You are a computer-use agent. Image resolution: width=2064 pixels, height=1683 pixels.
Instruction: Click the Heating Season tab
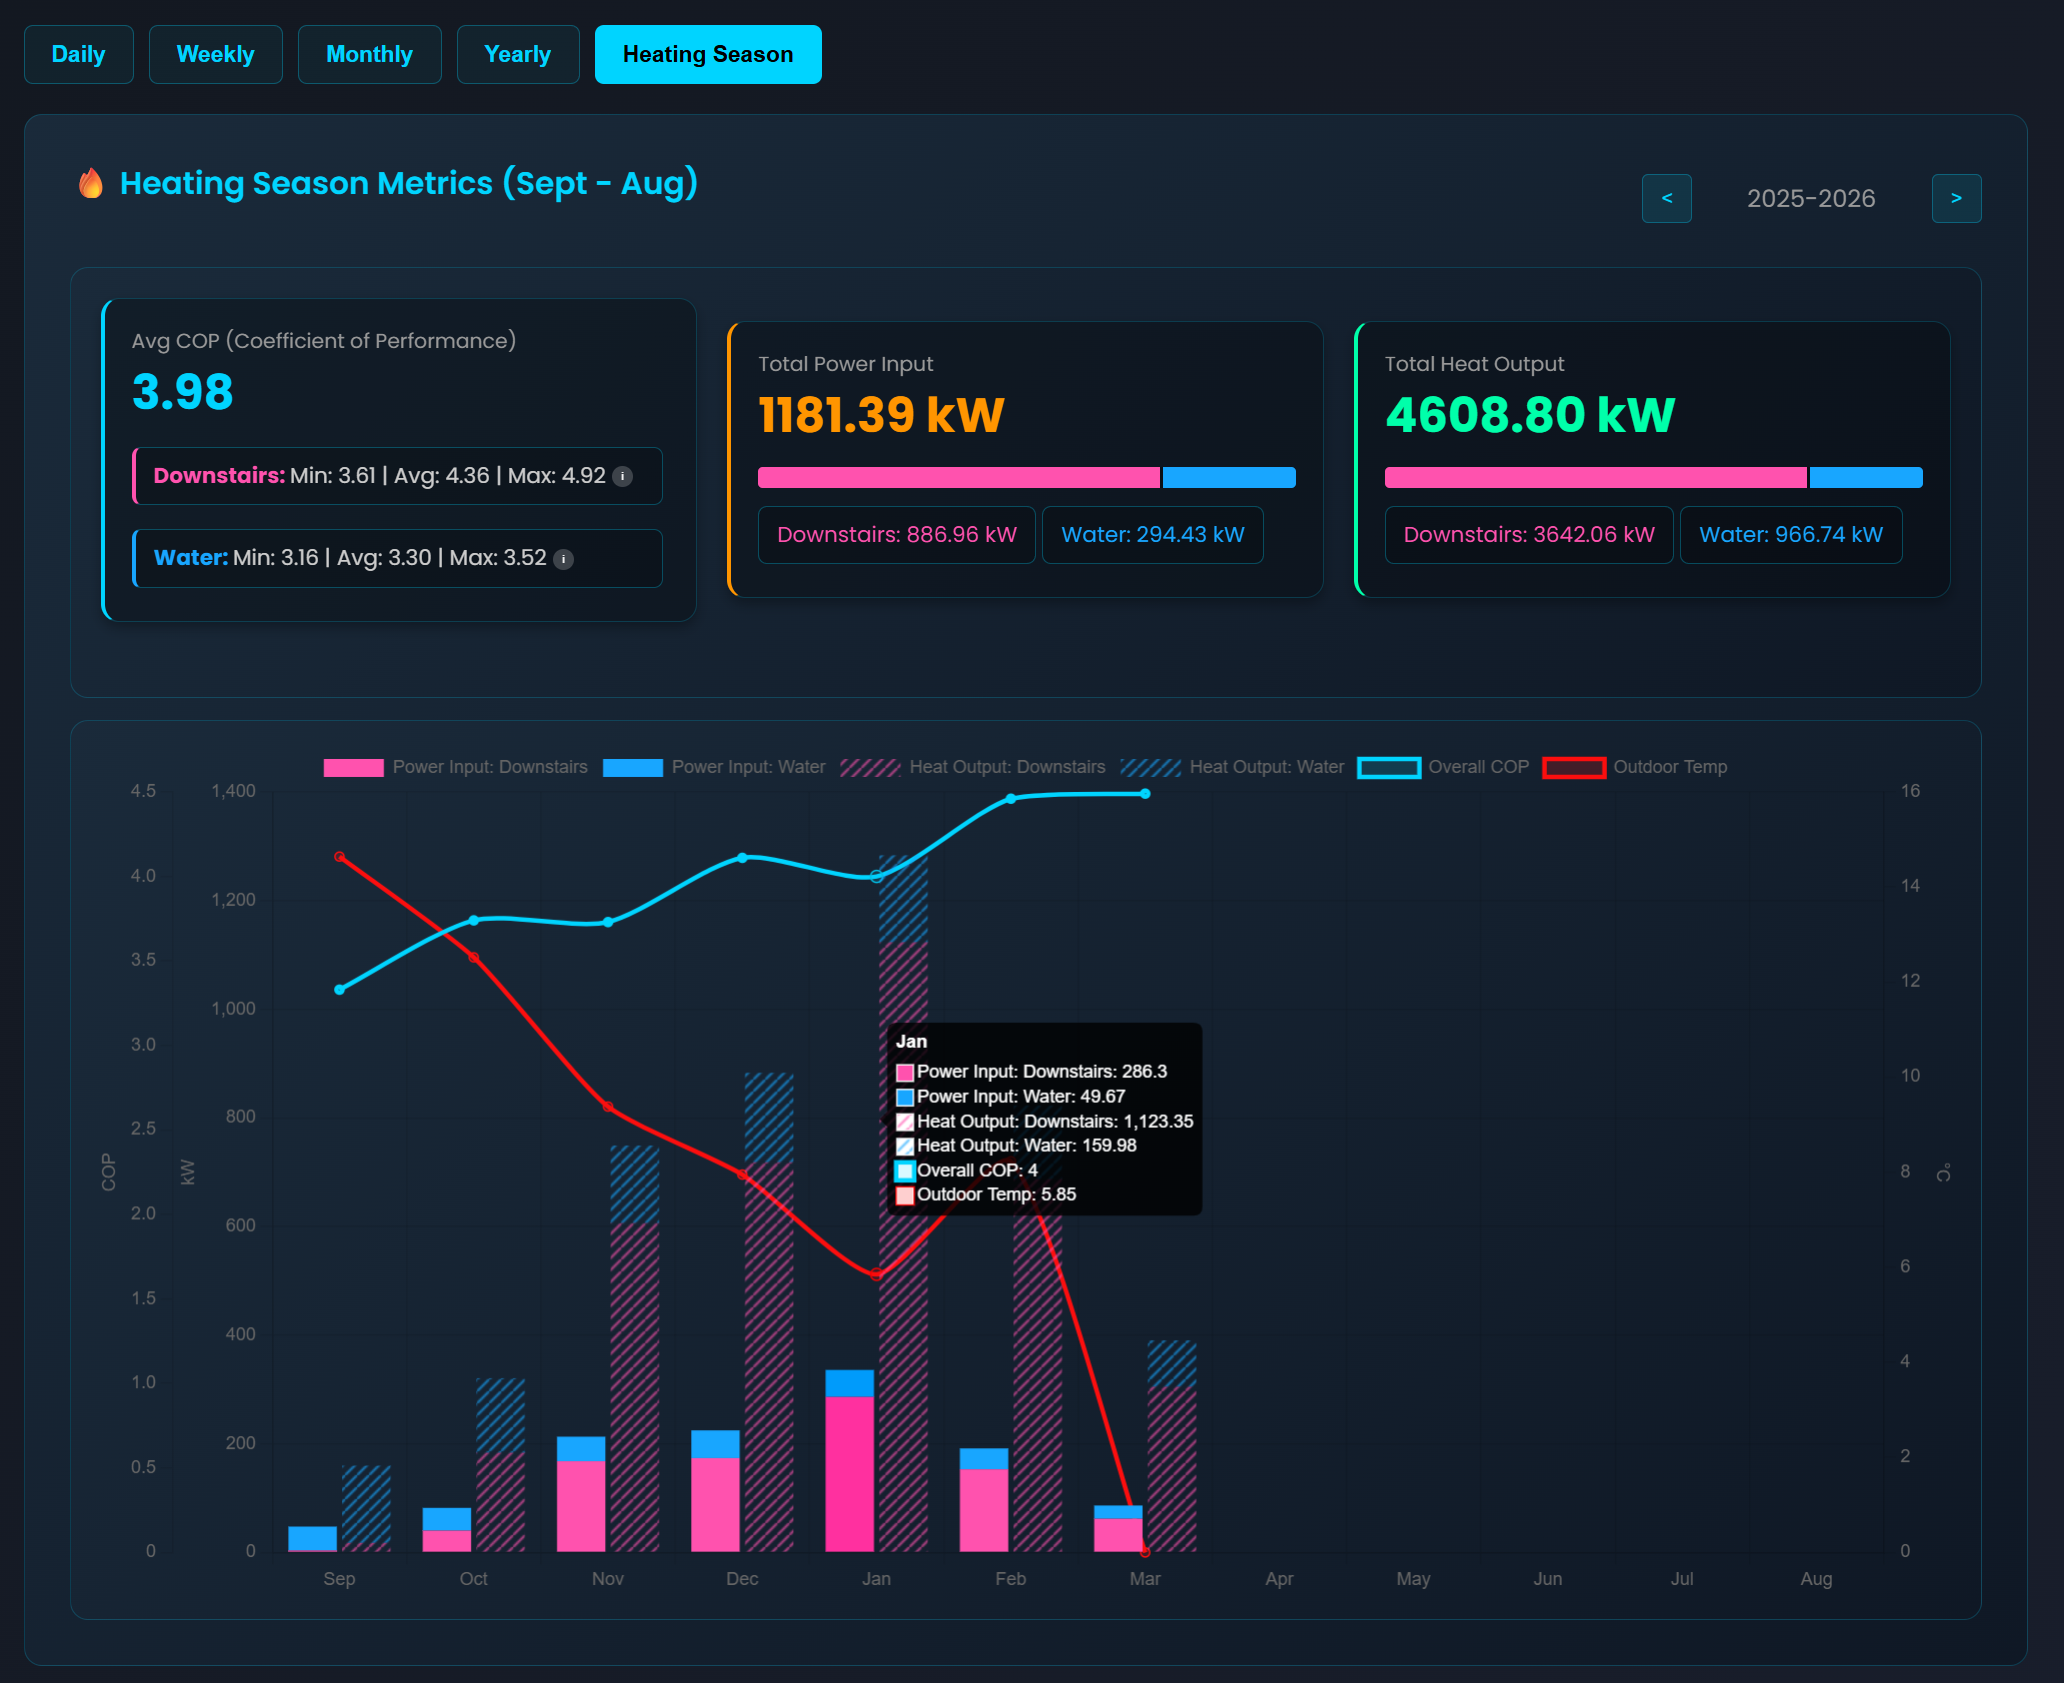707,54
